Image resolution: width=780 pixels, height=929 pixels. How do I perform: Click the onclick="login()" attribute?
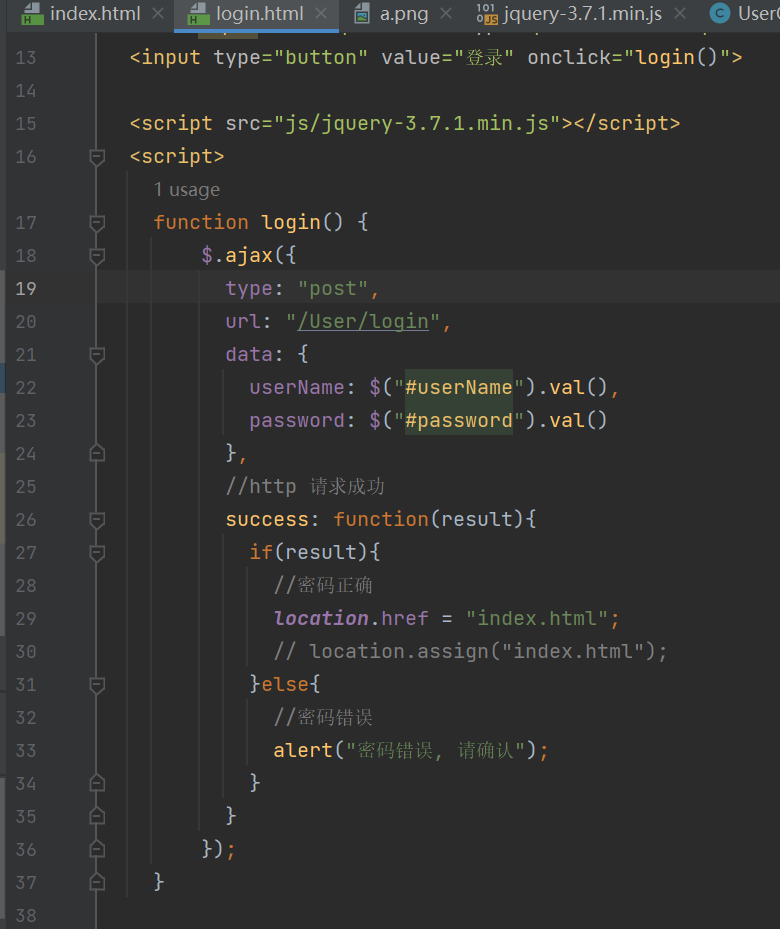(628, 57)
